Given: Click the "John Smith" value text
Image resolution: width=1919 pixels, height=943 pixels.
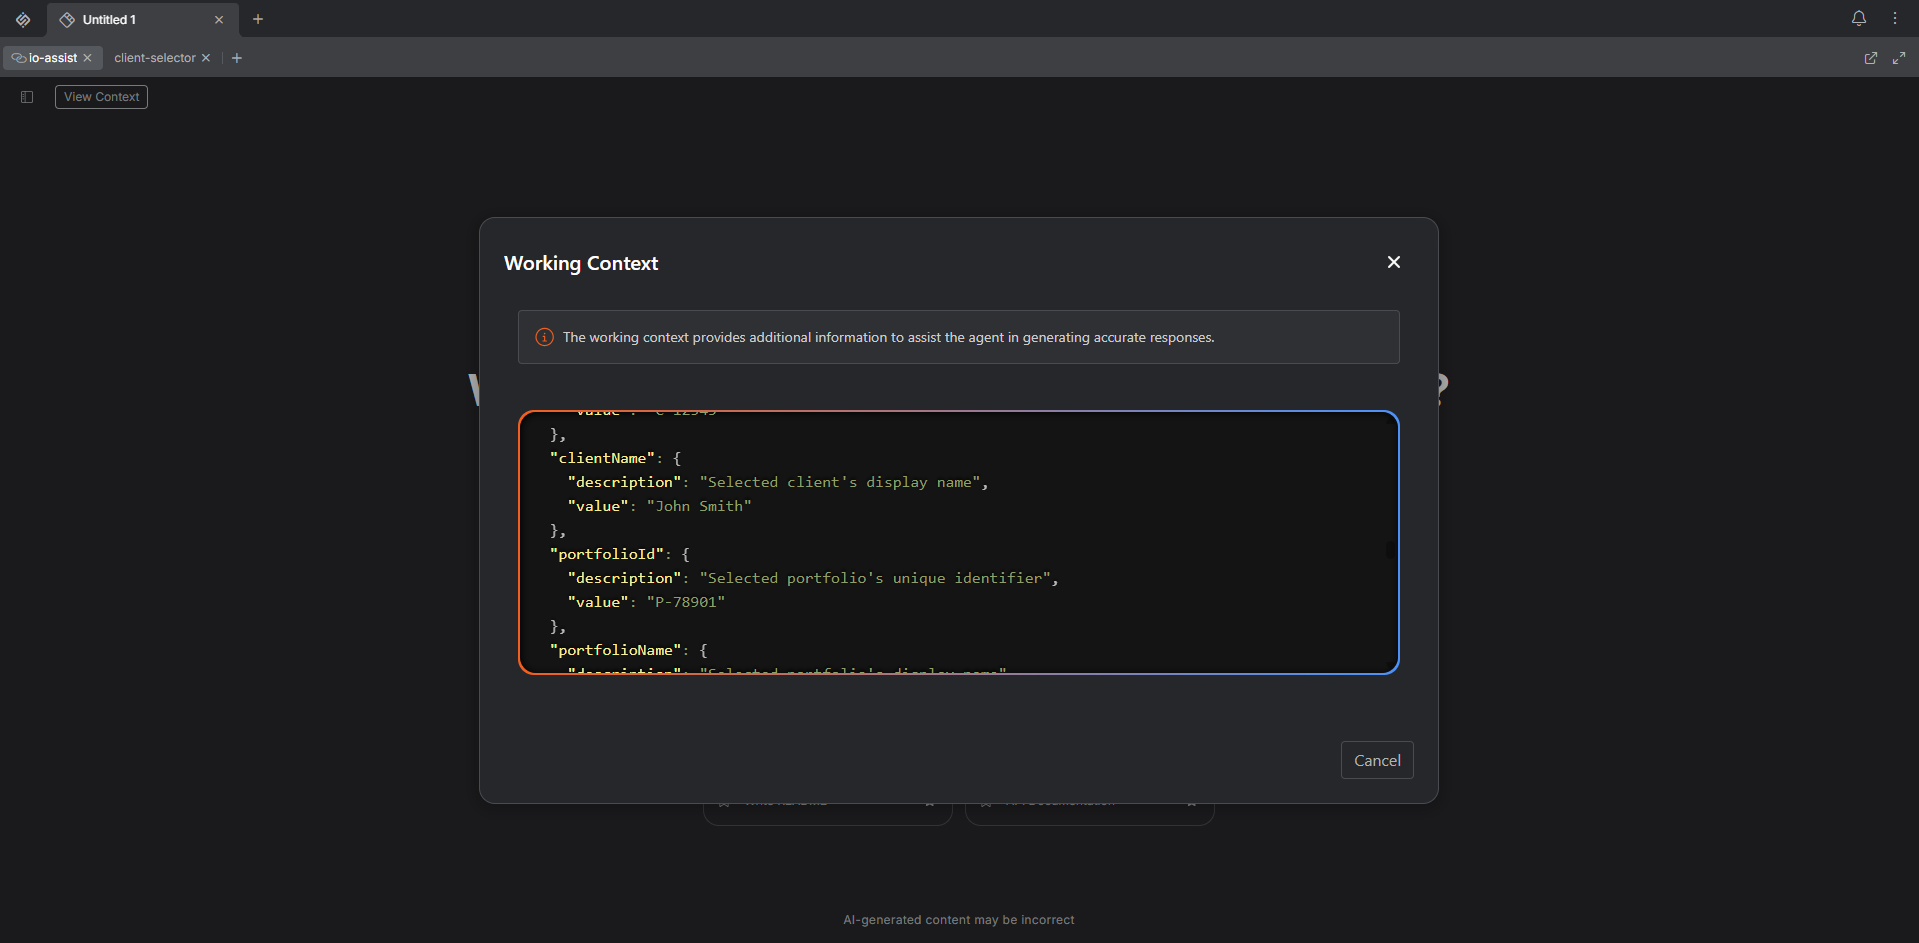Looking at the screenshot, I should (x=699, y=506).
